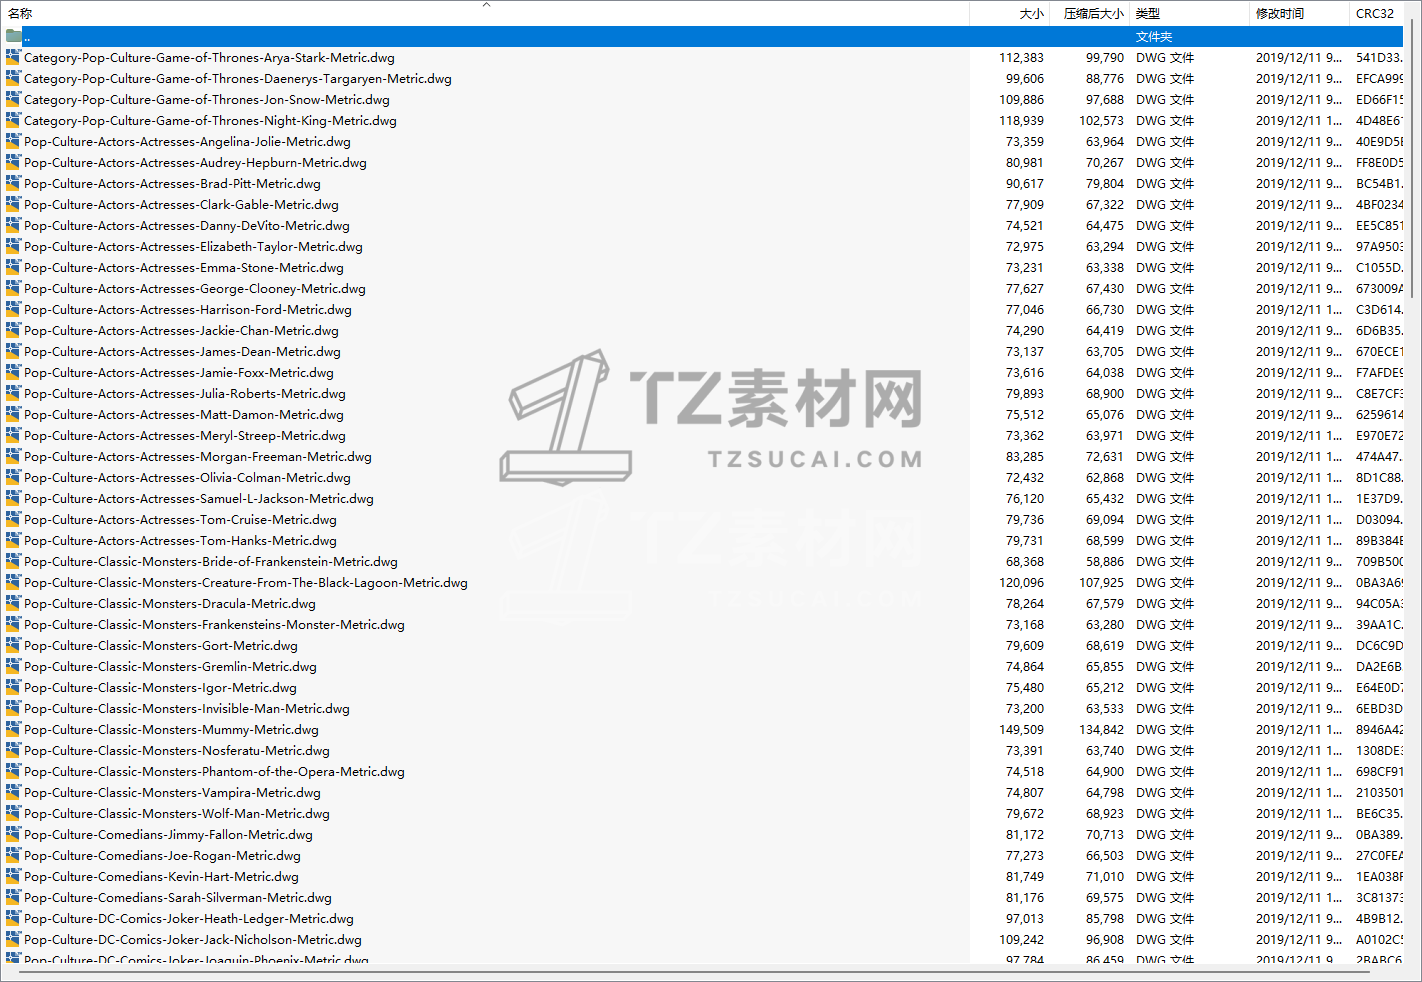The height and width of the screenshot is (982, 1422).
Task: Select Pop-Culture-Classic-Monsters-Igor-Metric.dwg
Action: tap(160, 688)
